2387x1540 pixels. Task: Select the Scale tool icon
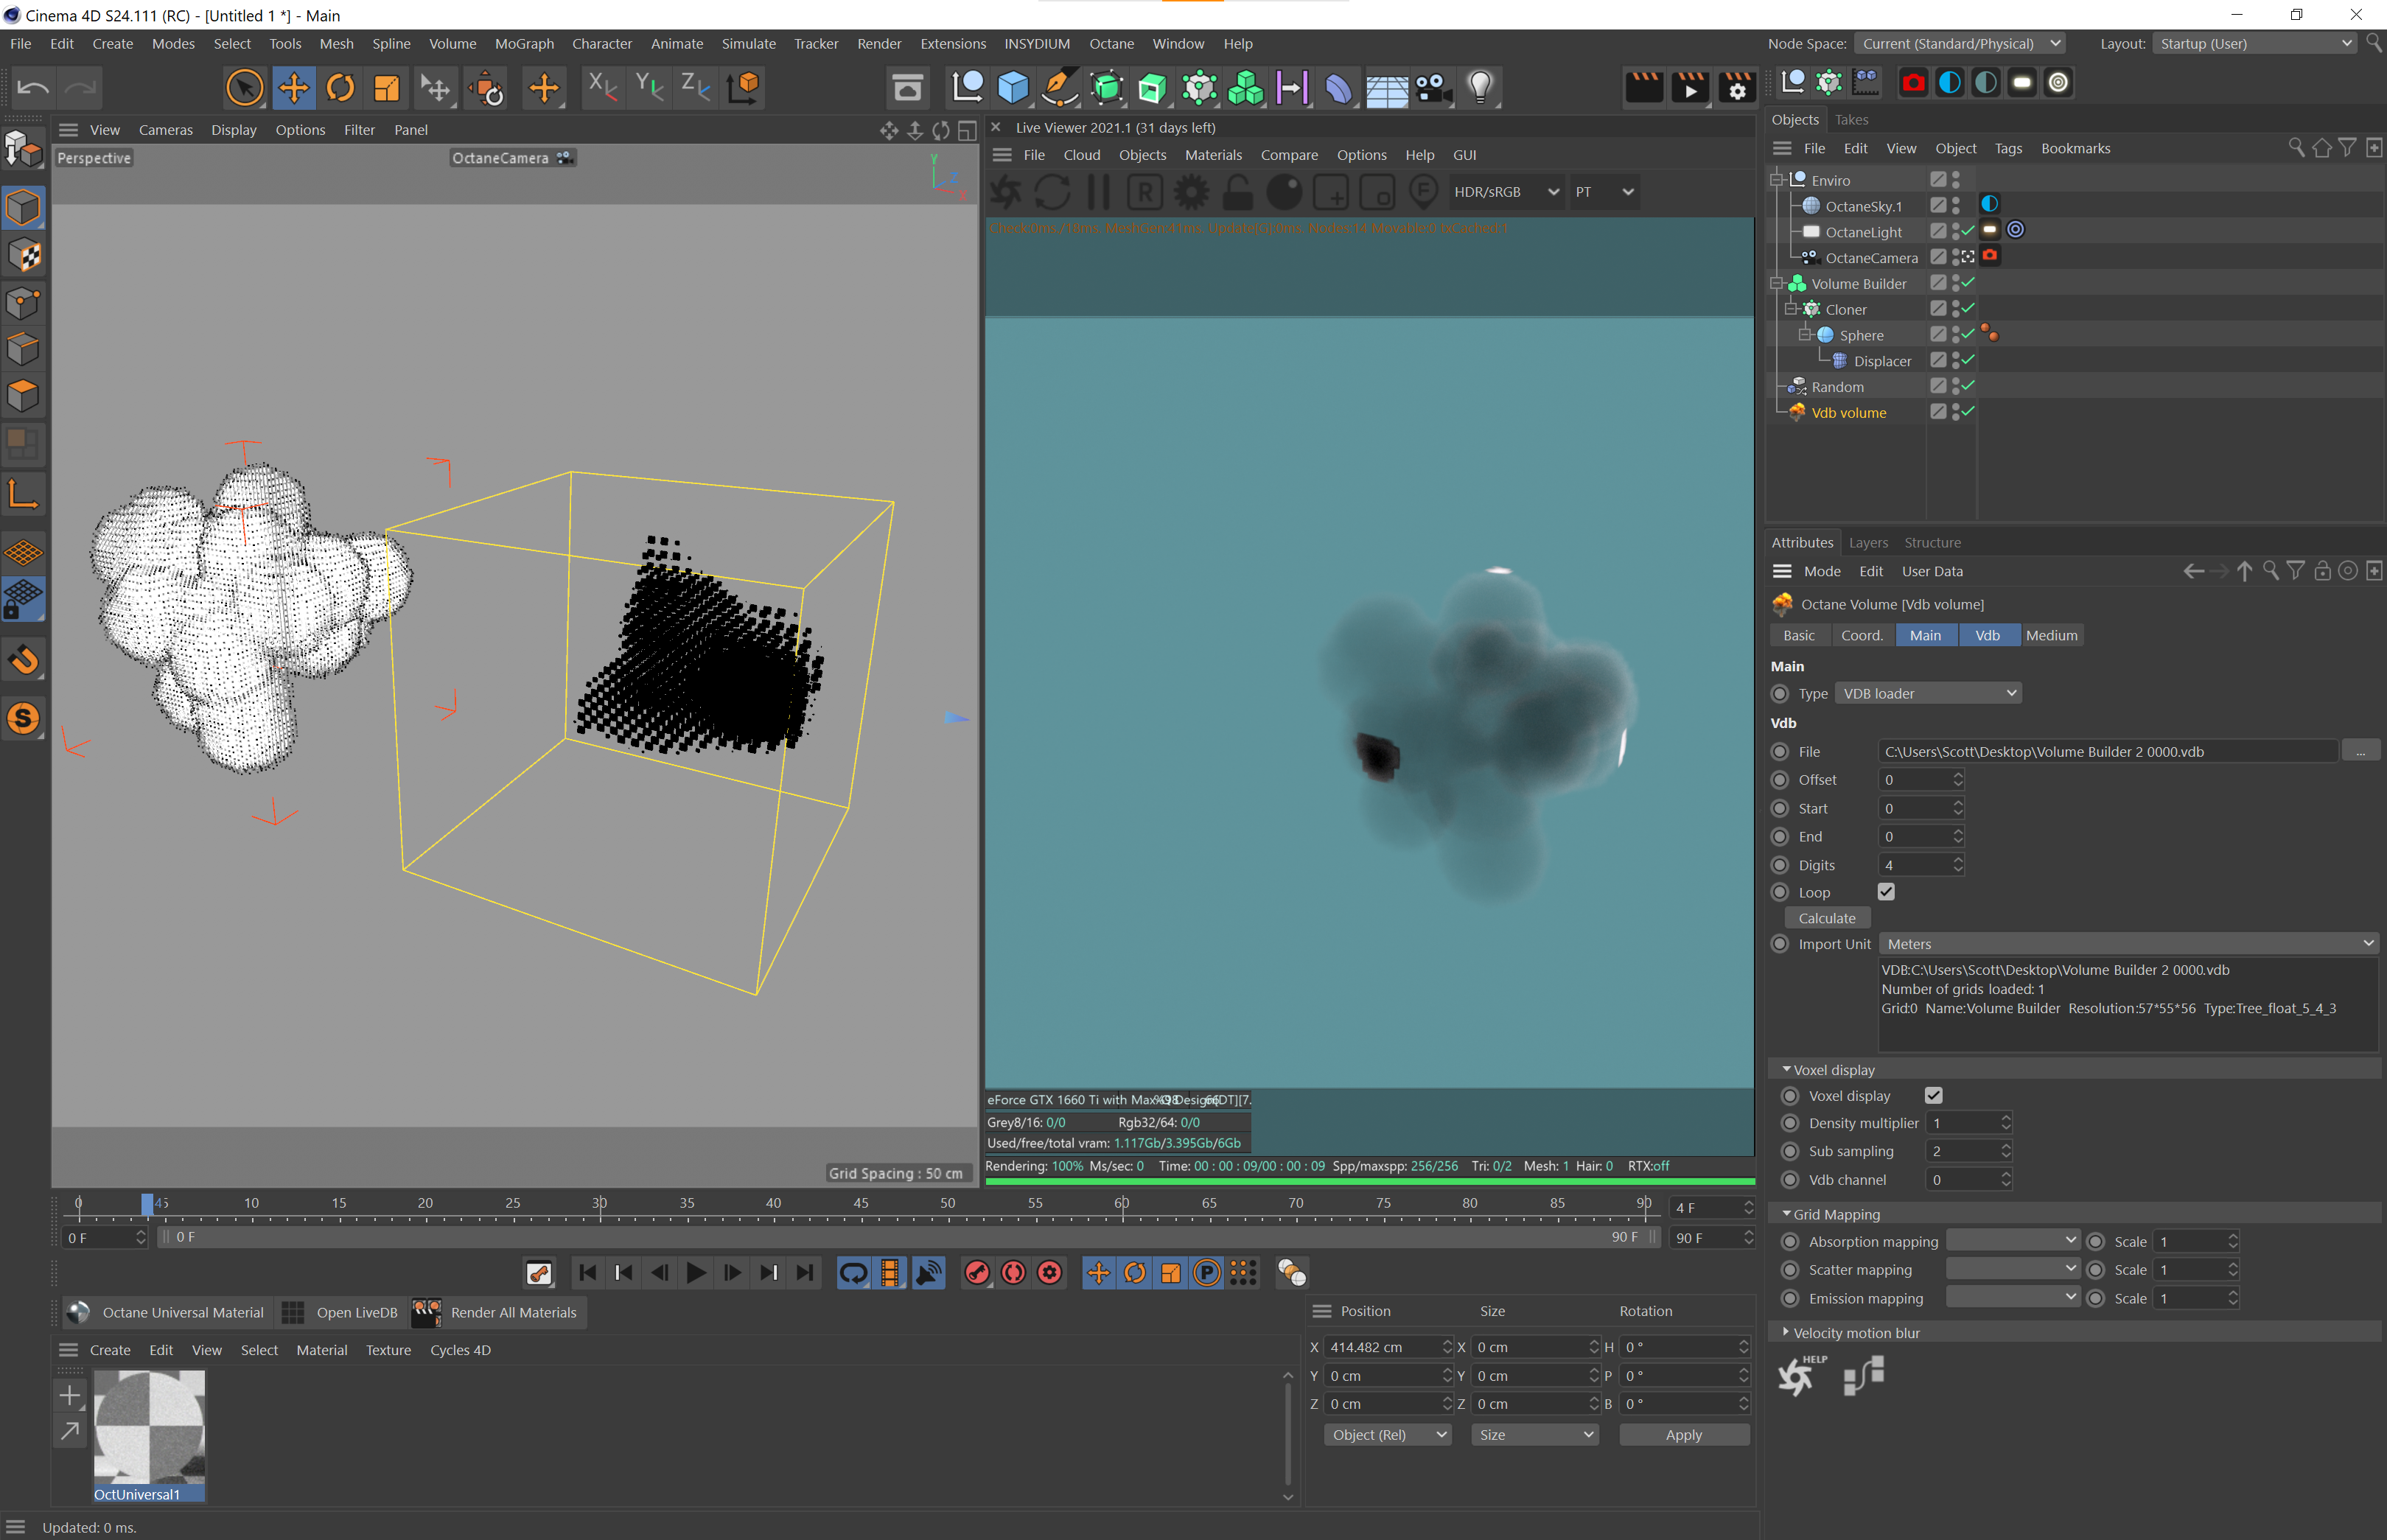(387, 88)
